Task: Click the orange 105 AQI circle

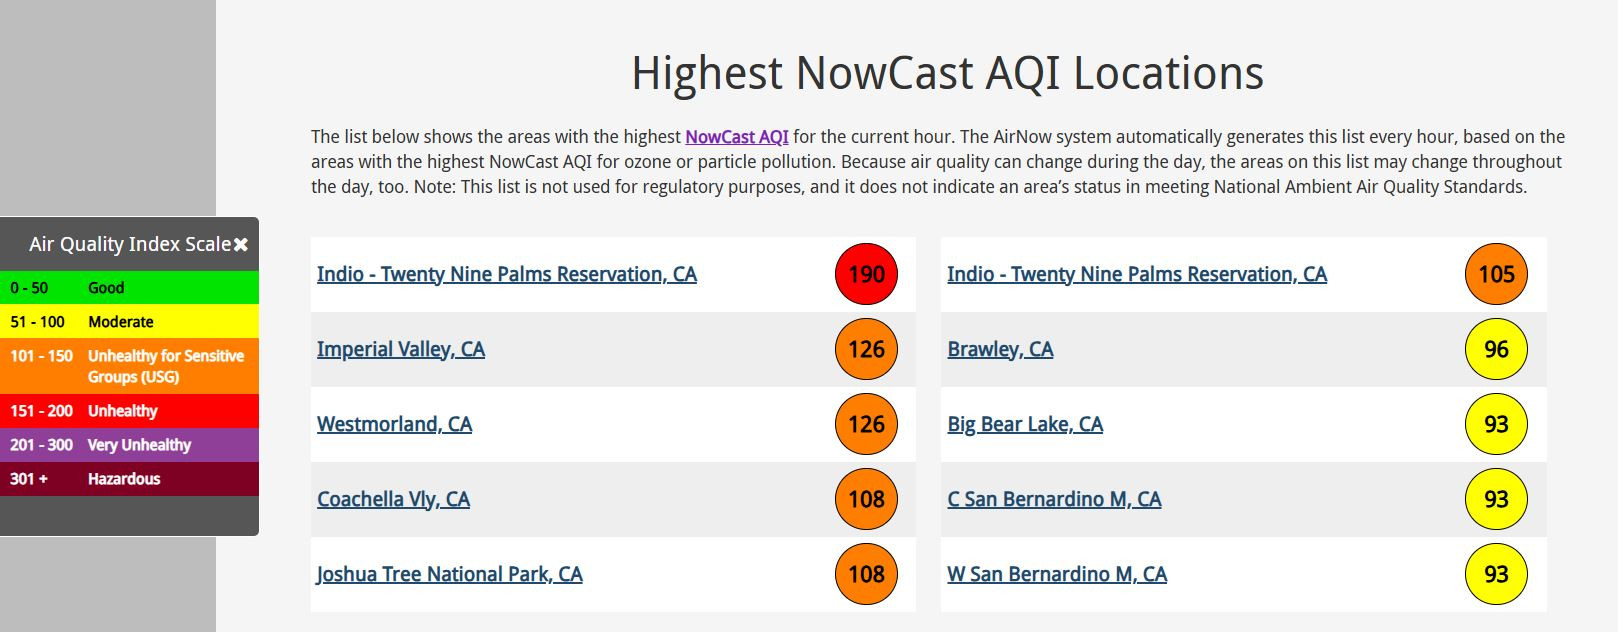Action: click(1496, 274)
